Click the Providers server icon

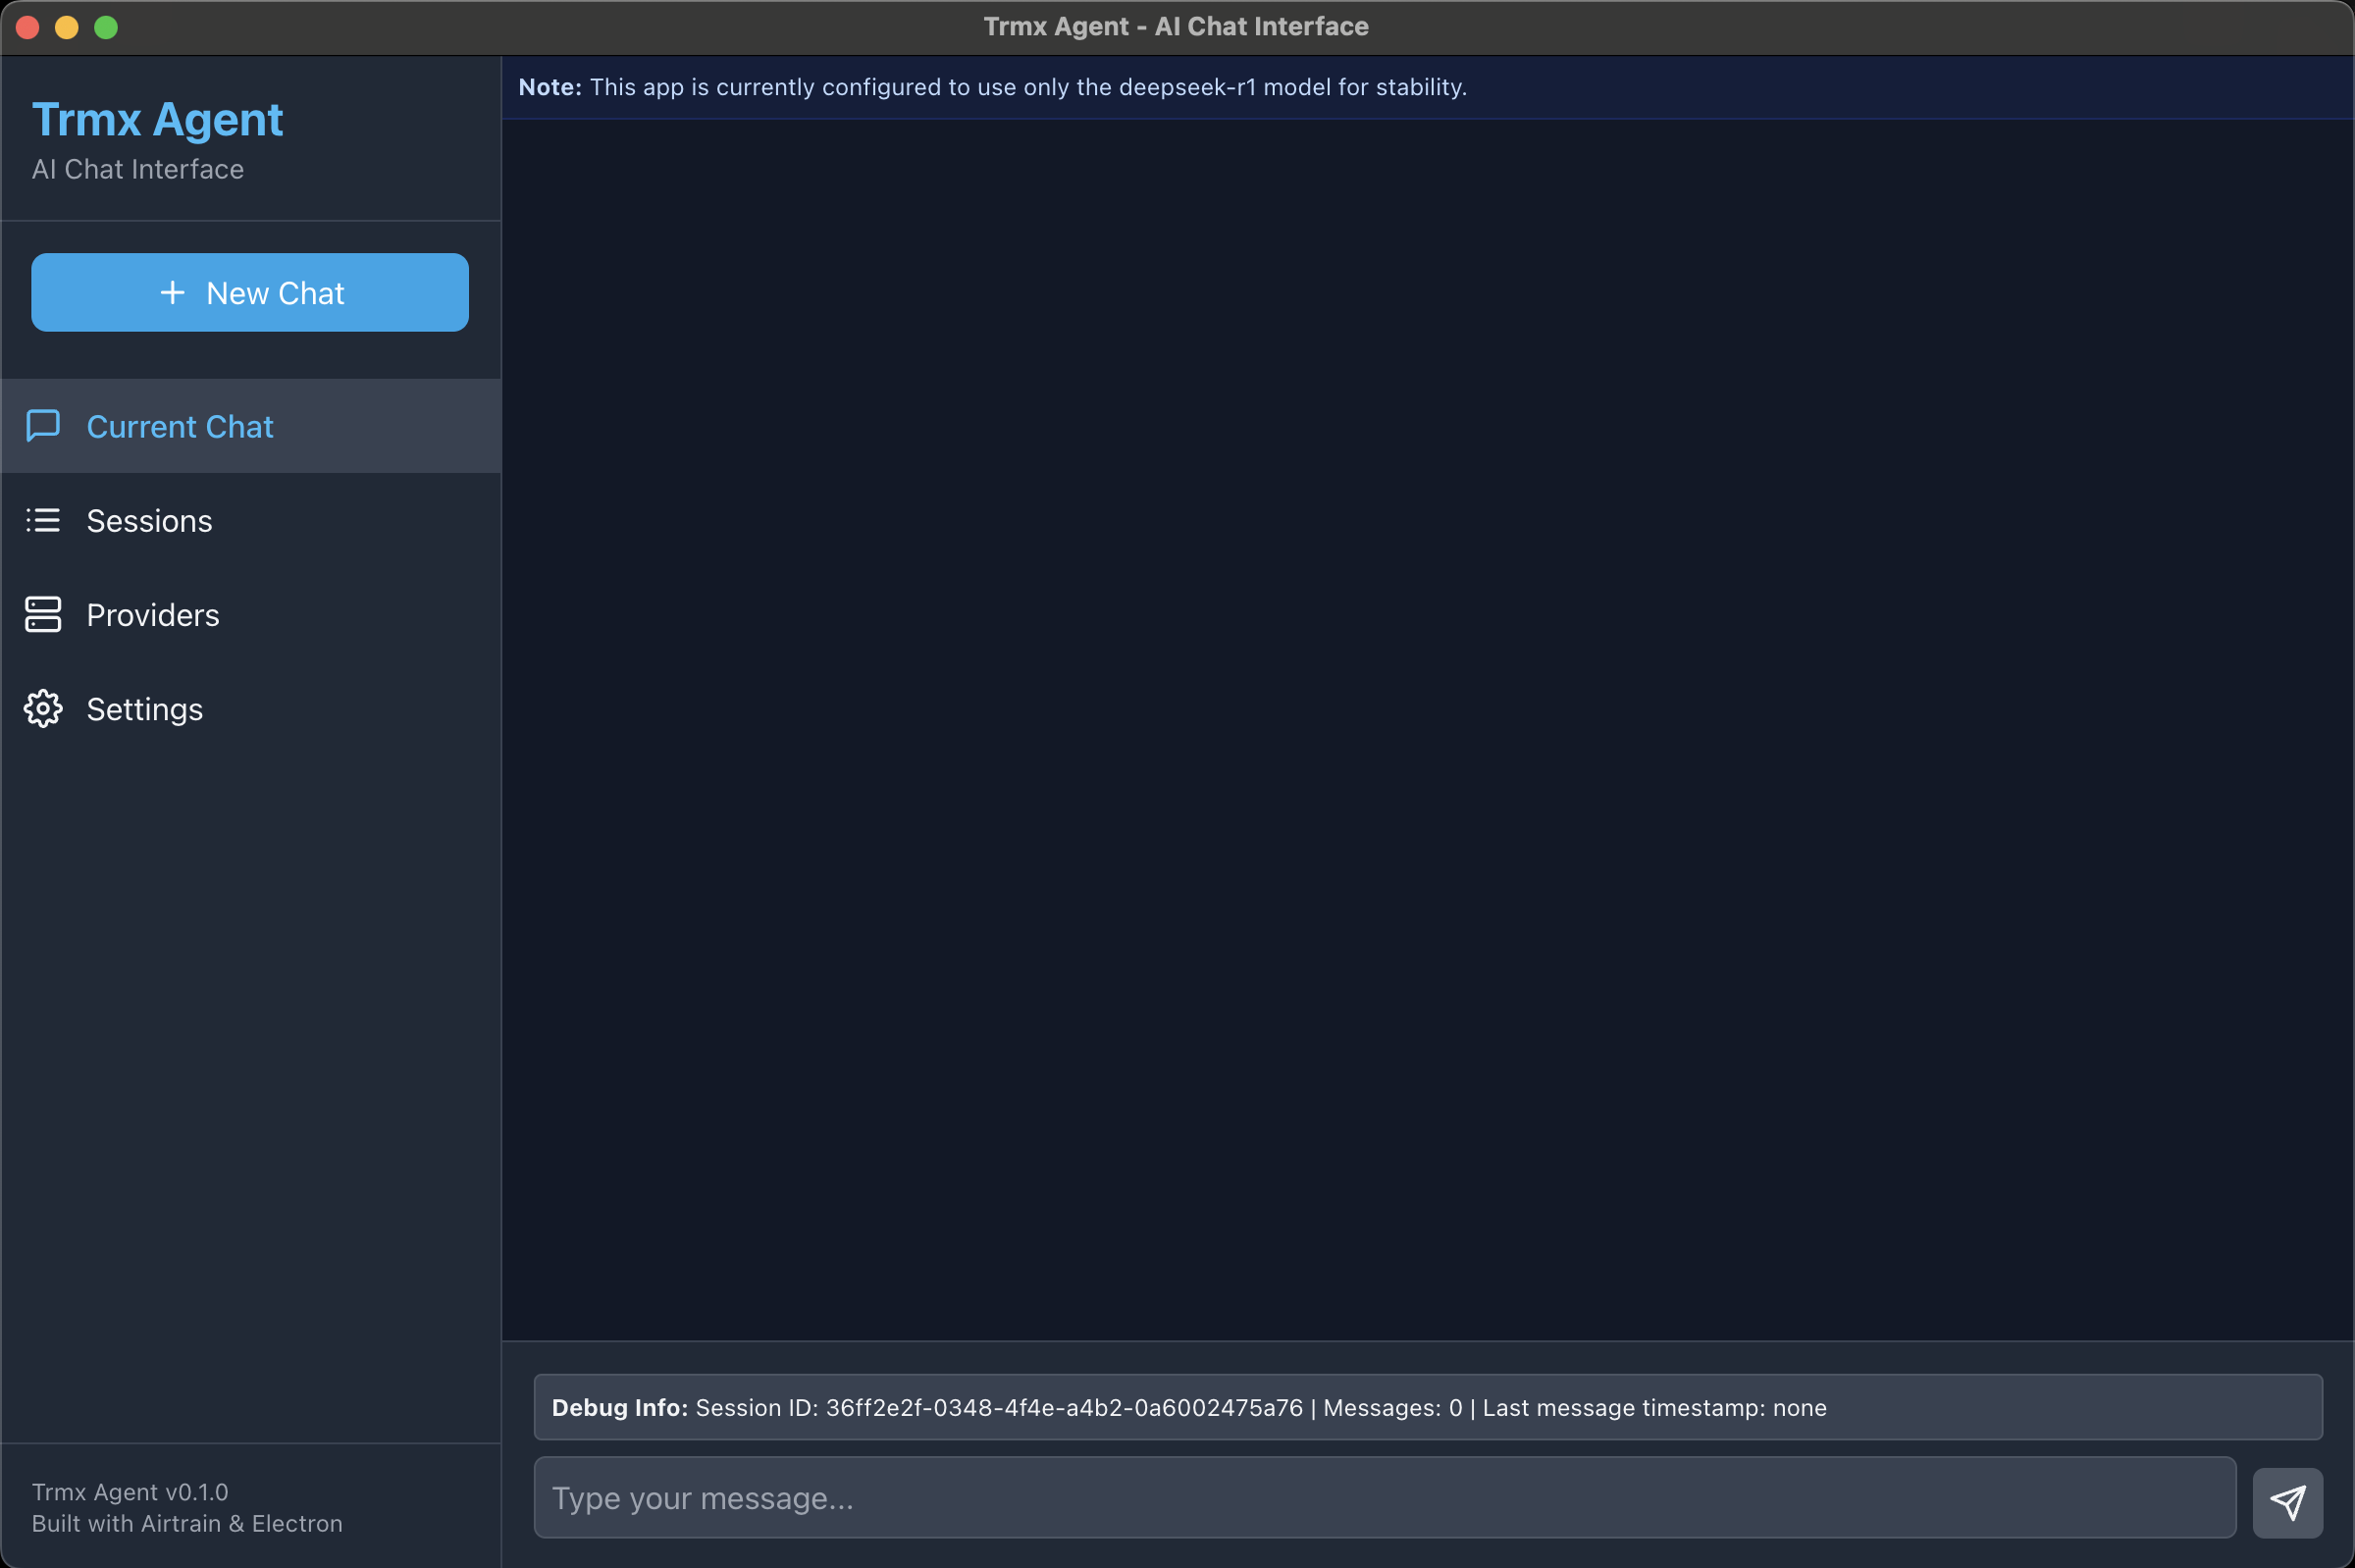[x=42, y=614]
